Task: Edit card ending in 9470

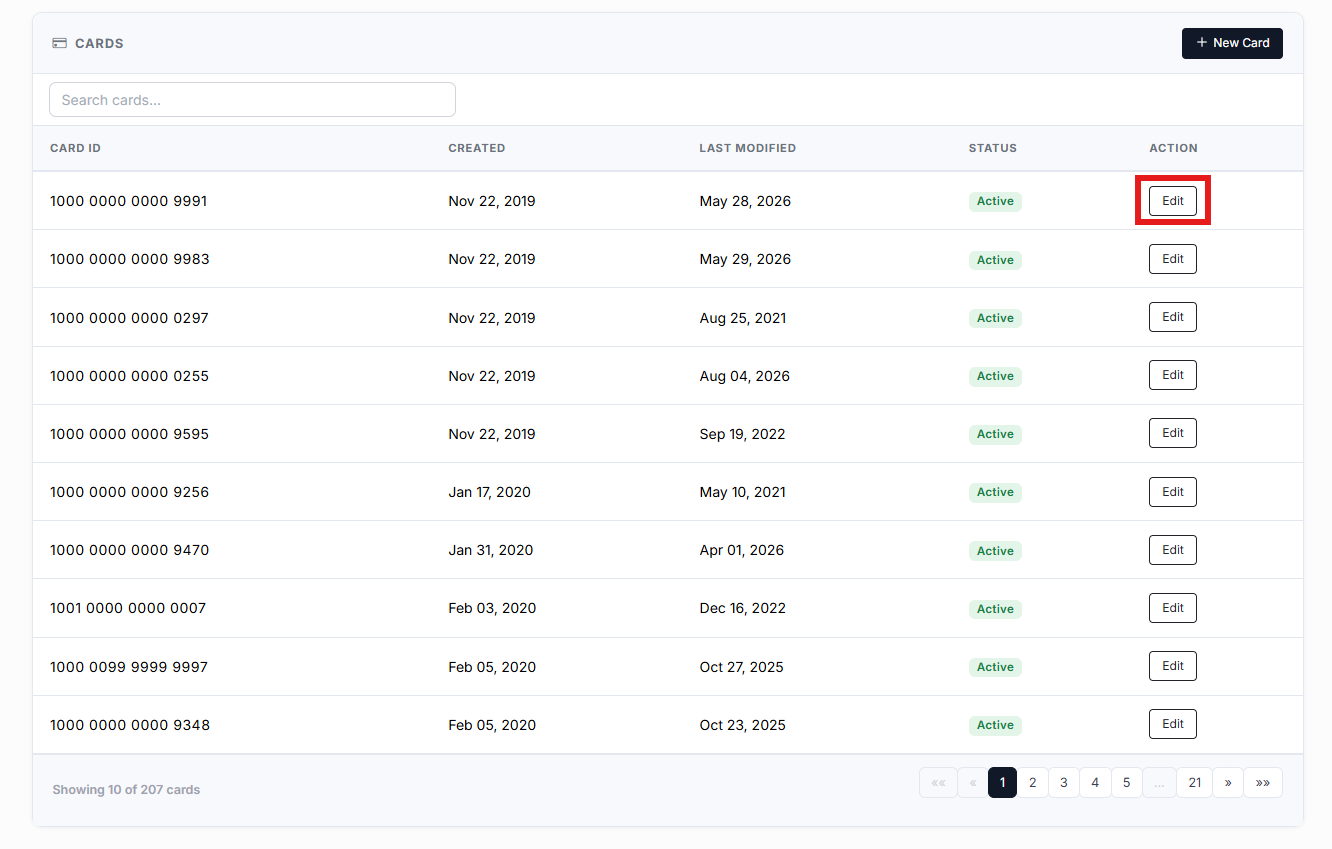Action: pos(1173,550)
